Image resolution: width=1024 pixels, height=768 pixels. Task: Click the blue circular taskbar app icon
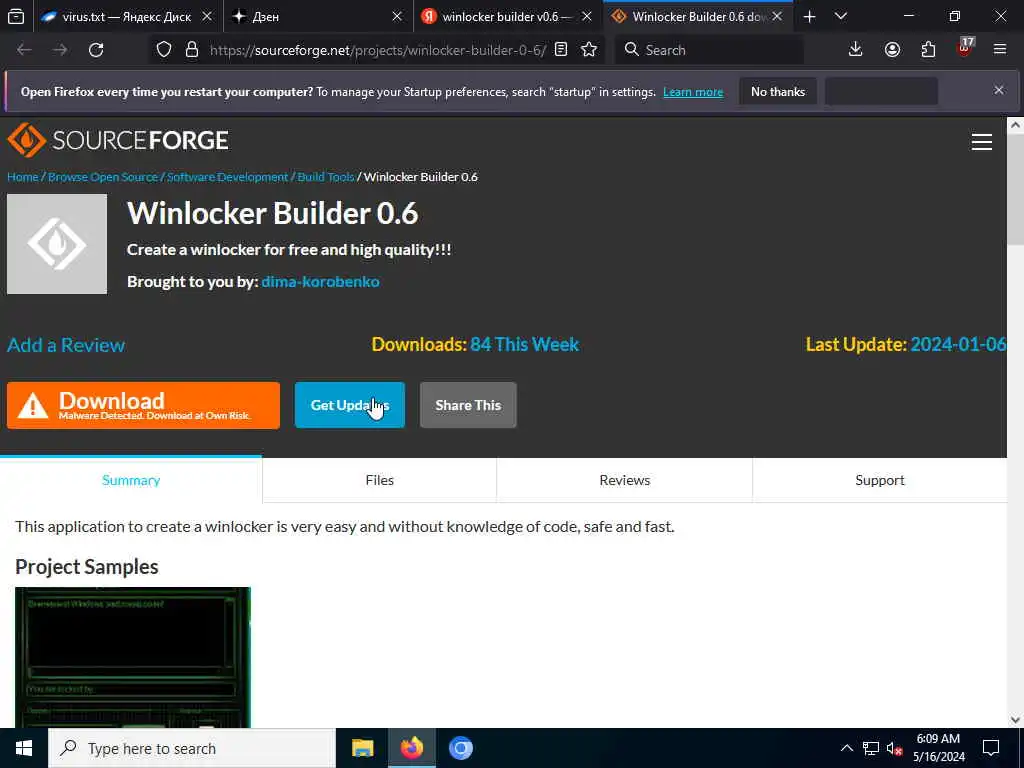tap(460, 748)
